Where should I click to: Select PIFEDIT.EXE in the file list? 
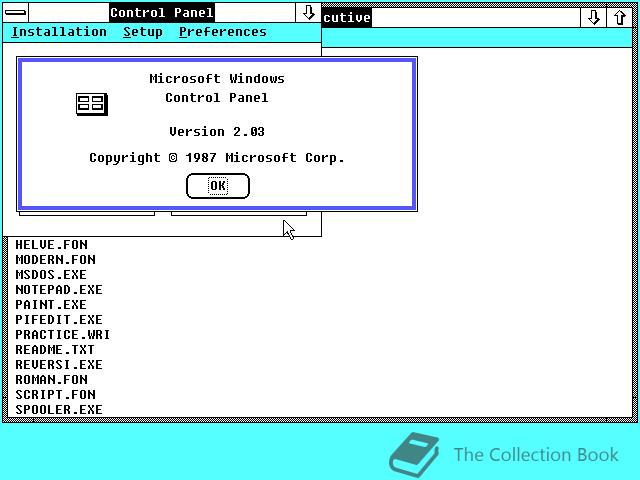coord(59,320)
